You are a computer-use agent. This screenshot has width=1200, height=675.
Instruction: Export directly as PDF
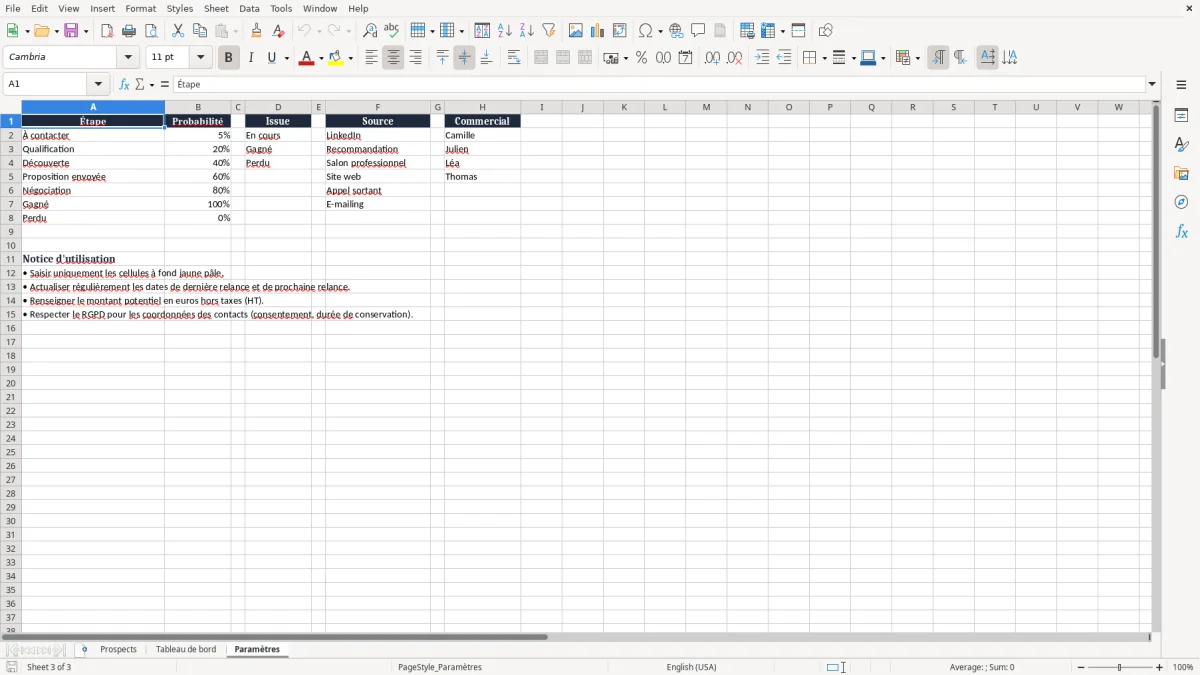tap(107, 31)
